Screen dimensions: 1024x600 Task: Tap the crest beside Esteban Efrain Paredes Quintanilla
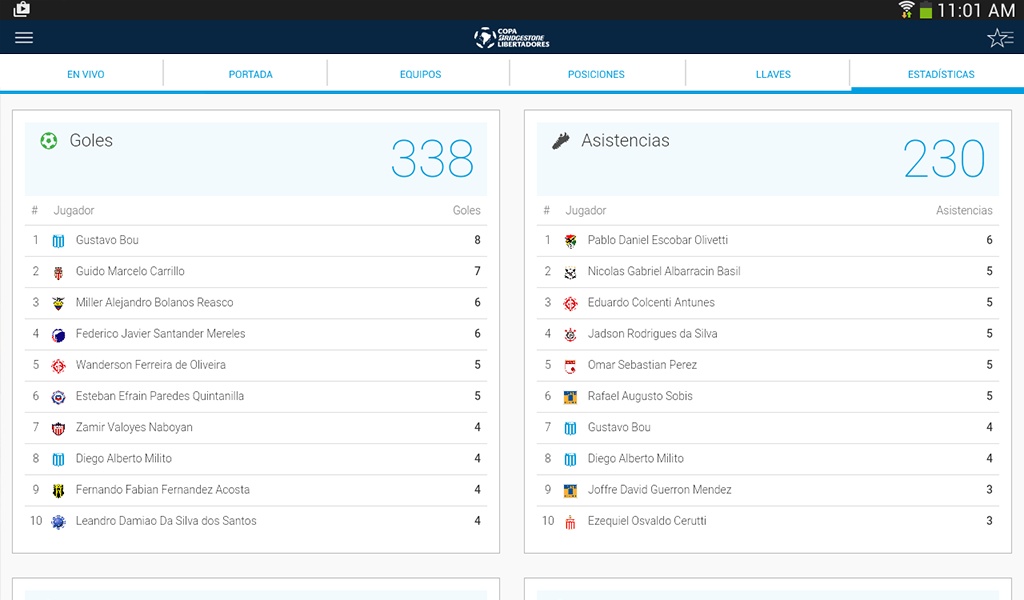click(58, 397)
